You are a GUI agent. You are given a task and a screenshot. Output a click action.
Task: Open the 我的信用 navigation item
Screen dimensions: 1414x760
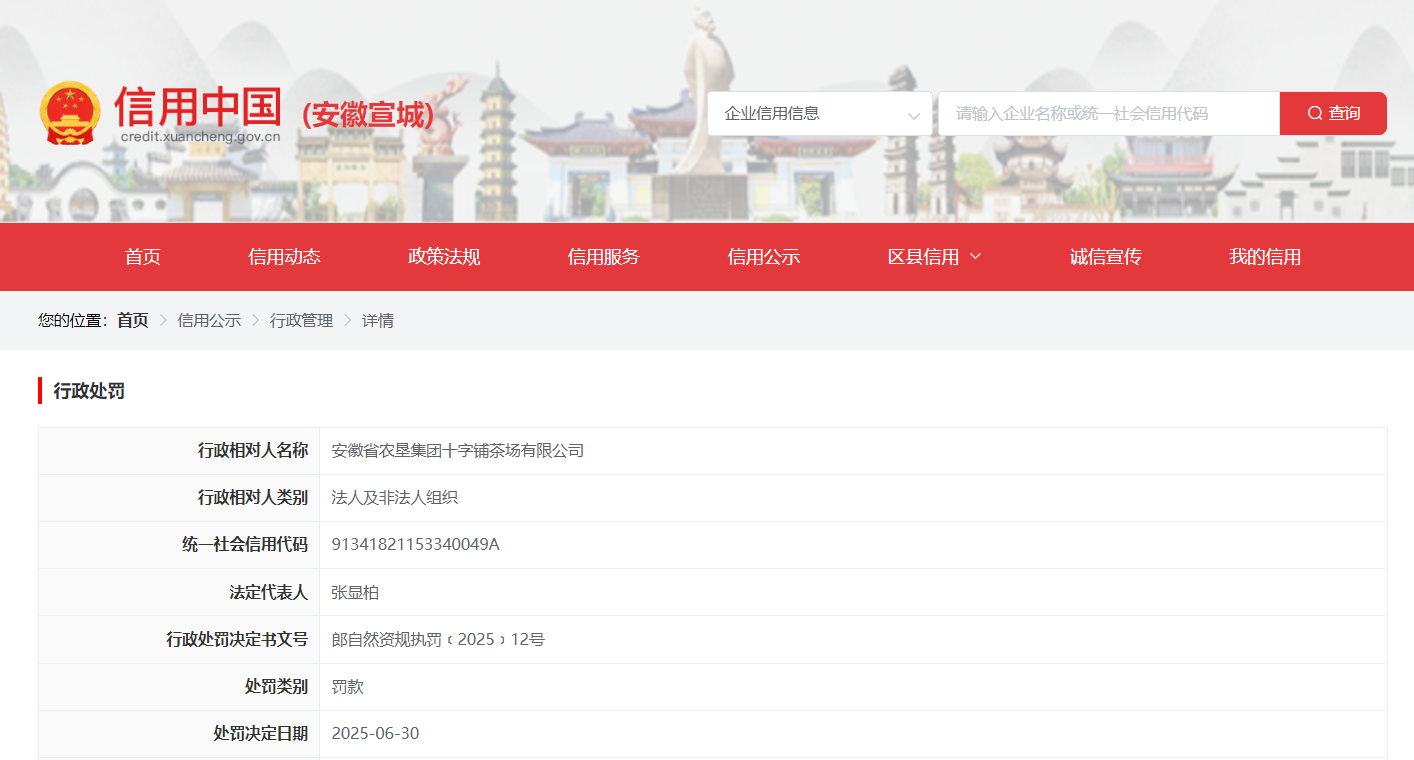coord(1265,257)
